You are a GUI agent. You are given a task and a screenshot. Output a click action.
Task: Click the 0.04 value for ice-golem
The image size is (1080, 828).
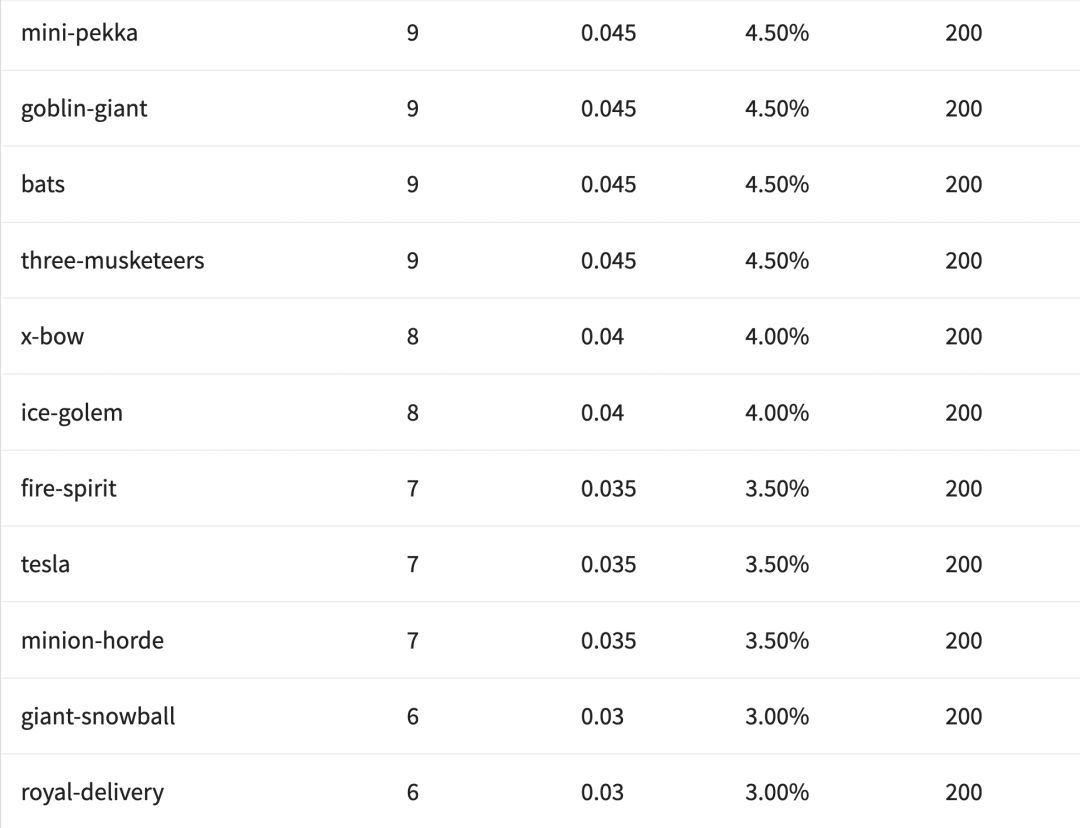click(x=602, y=413)
